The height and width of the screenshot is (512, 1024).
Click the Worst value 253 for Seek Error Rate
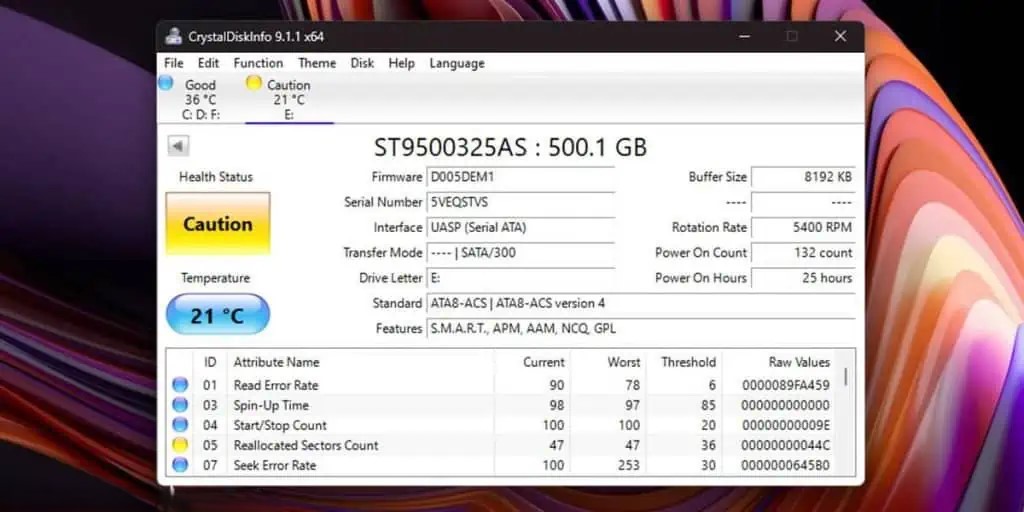628,465
